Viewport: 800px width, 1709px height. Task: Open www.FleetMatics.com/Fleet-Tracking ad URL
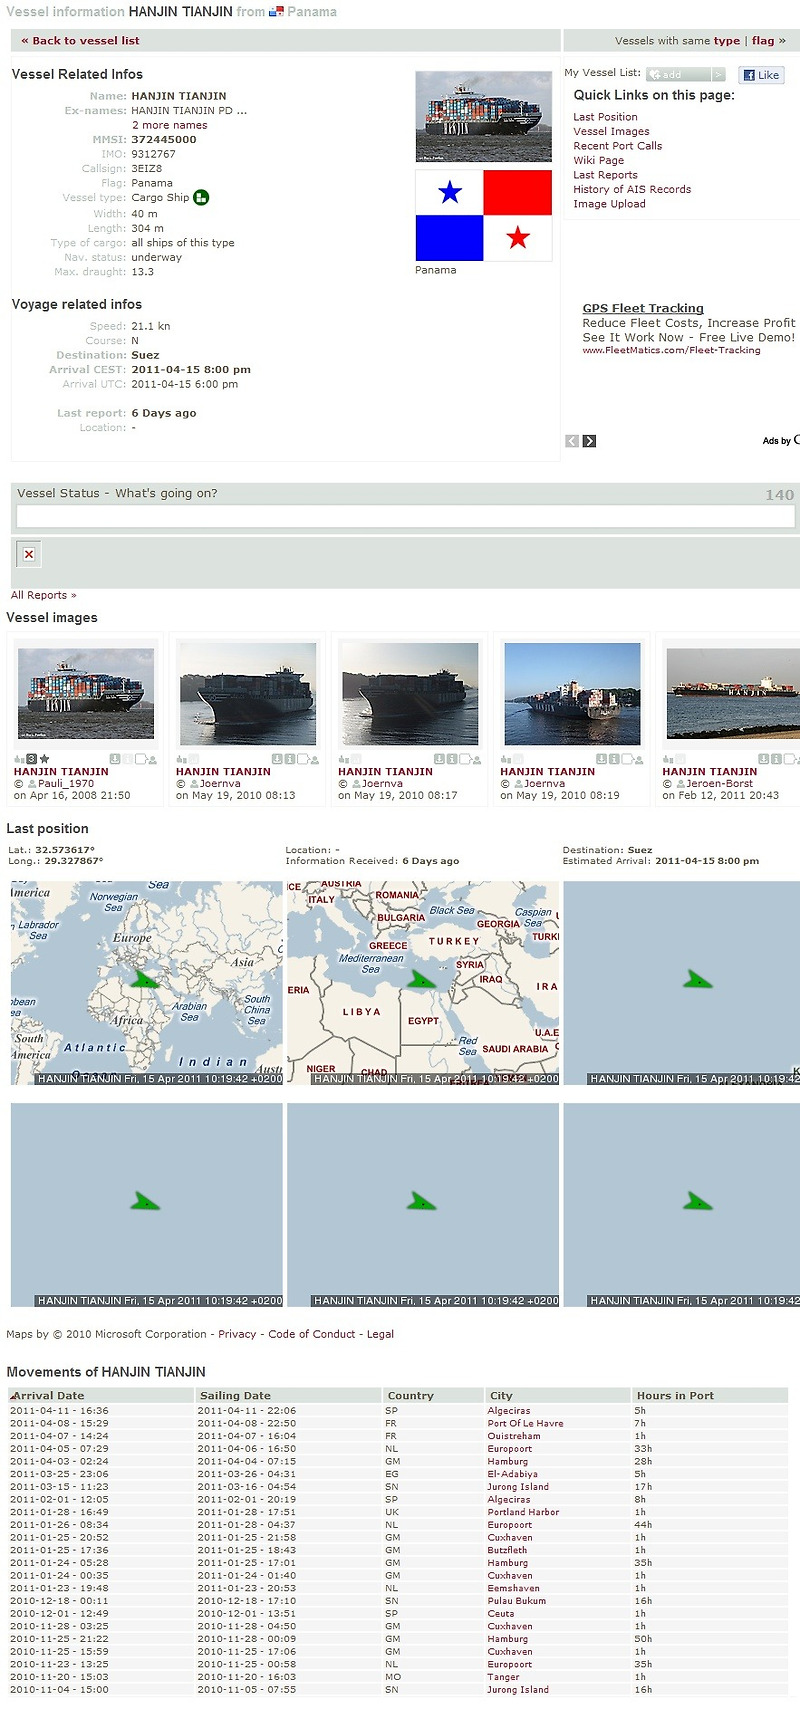(671, 350)
